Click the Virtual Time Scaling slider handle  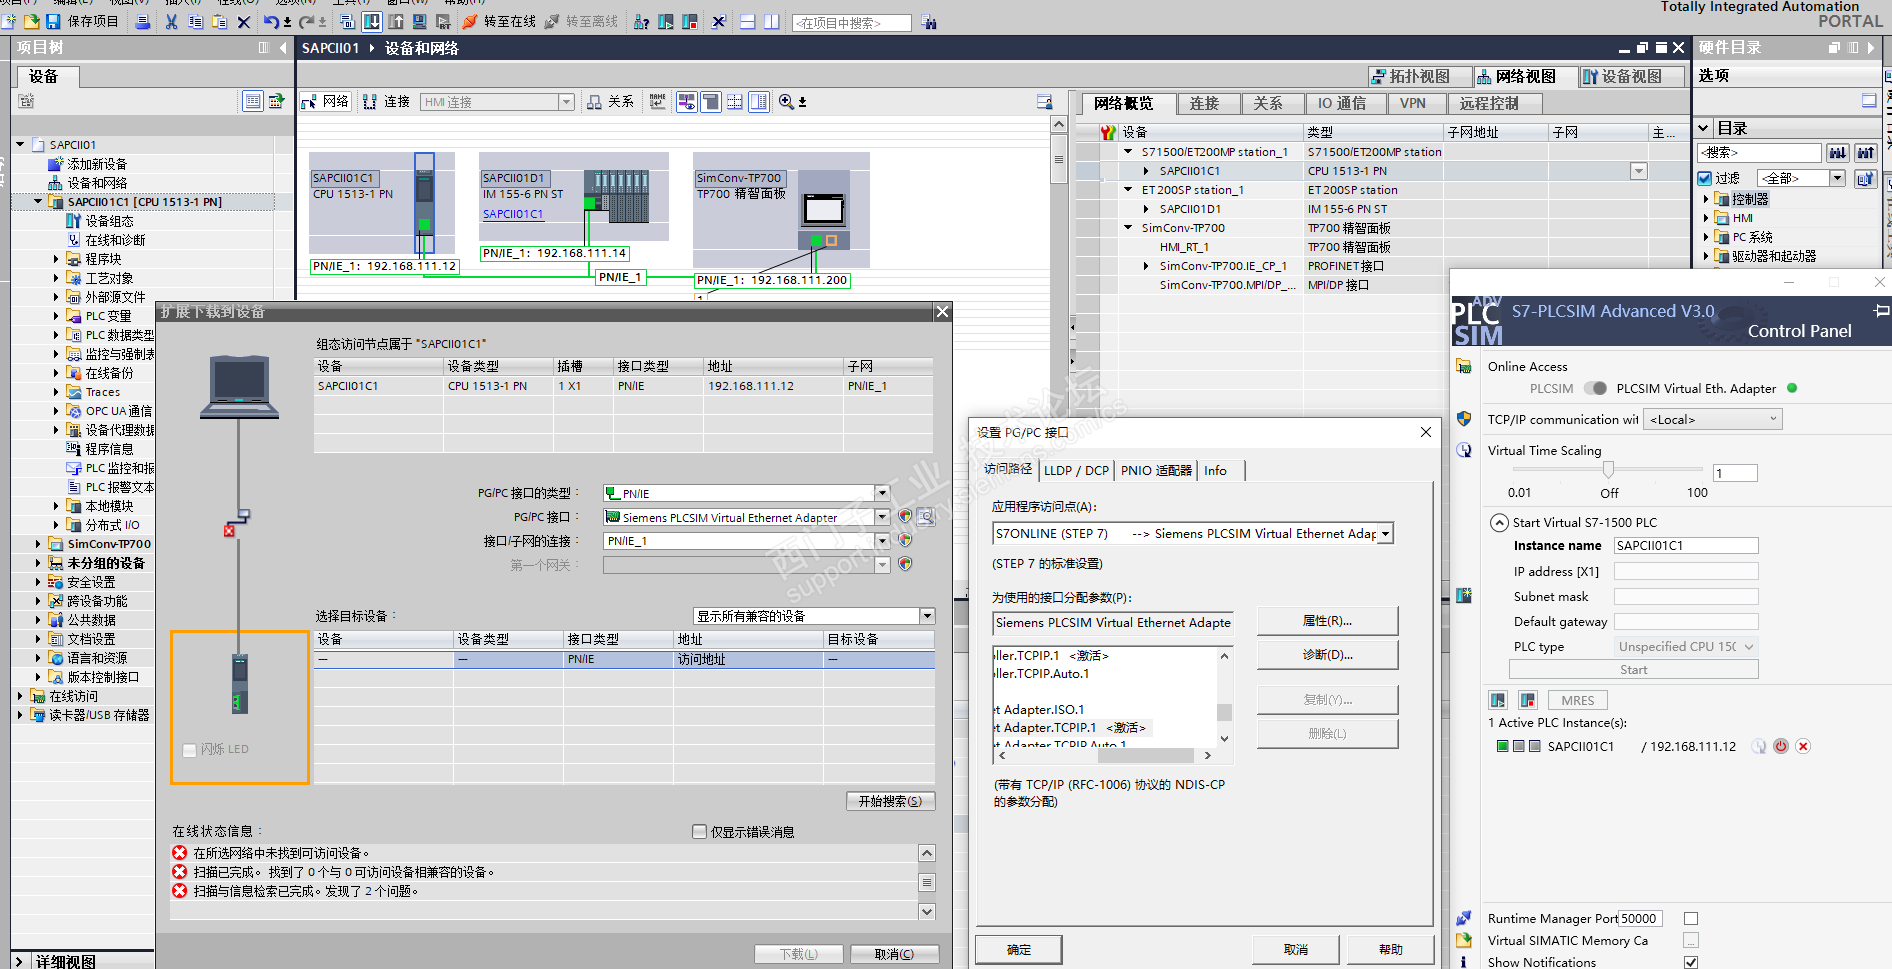(1608, 469)
